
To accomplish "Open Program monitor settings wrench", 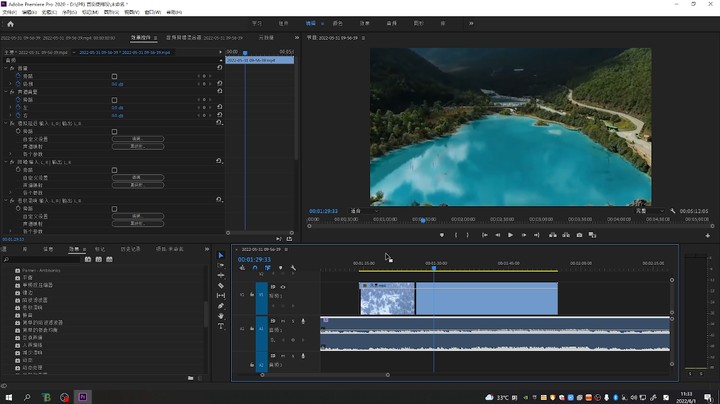I will pyautogui.click(x=673, y=211).
